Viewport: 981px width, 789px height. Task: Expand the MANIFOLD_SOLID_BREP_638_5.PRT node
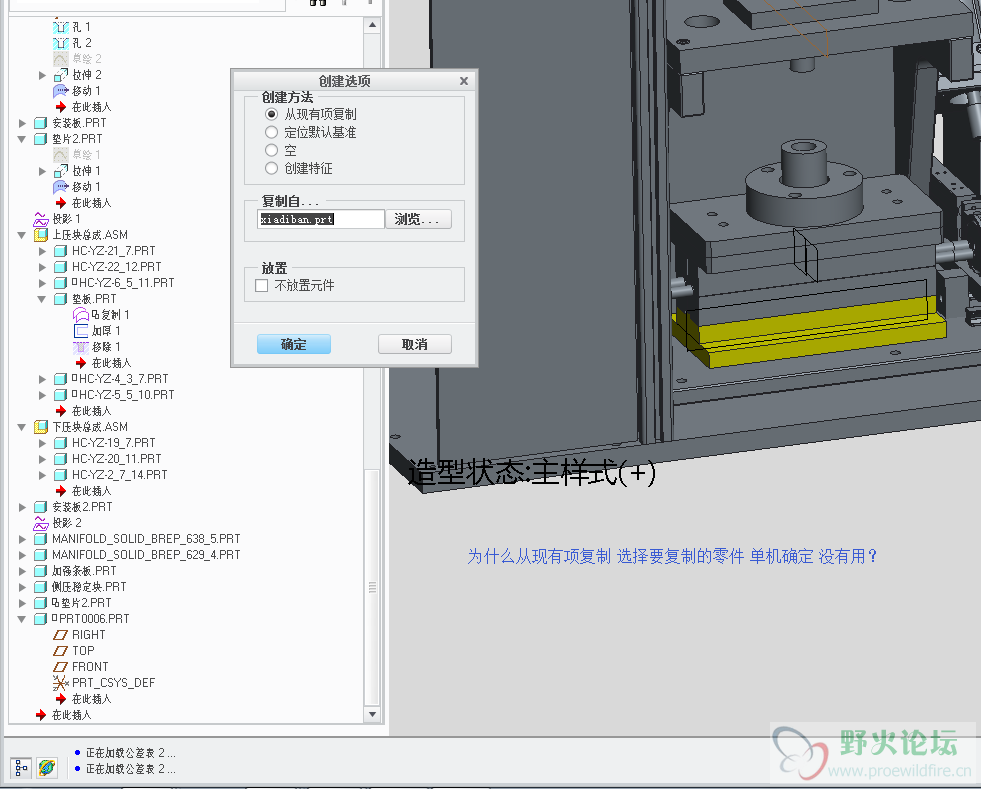[22, 539]
